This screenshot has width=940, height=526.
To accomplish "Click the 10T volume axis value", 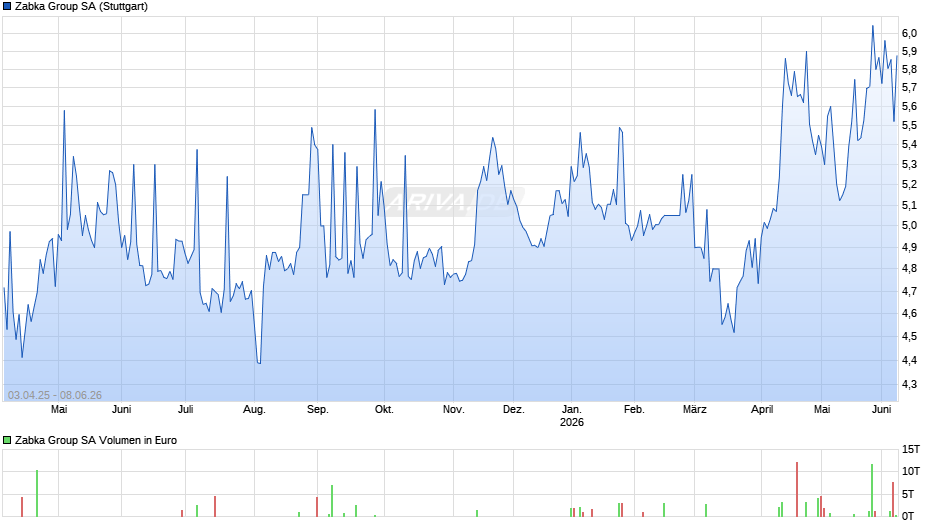I will click(911, 471).
